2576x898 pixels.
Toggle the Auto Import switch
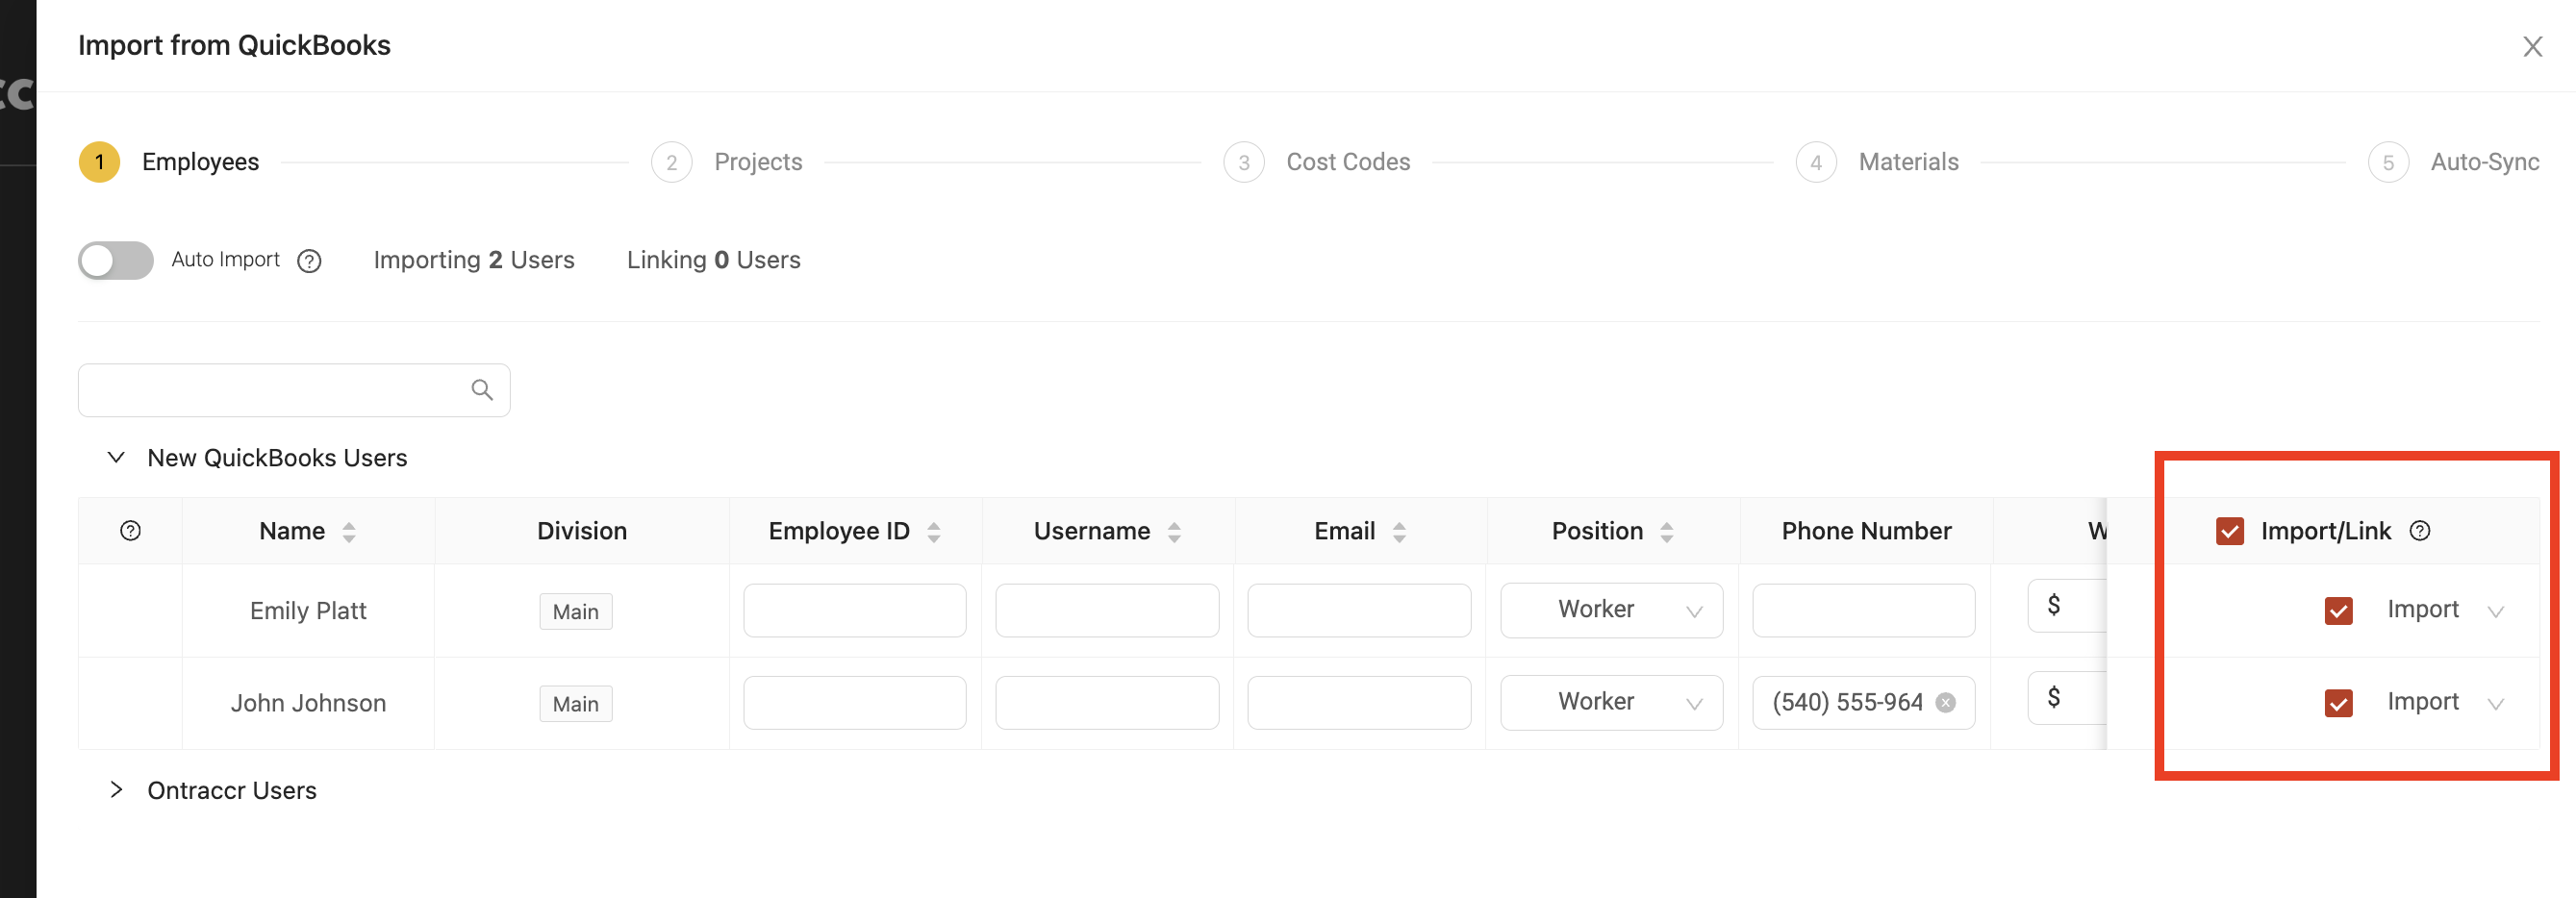coord(116,261)
